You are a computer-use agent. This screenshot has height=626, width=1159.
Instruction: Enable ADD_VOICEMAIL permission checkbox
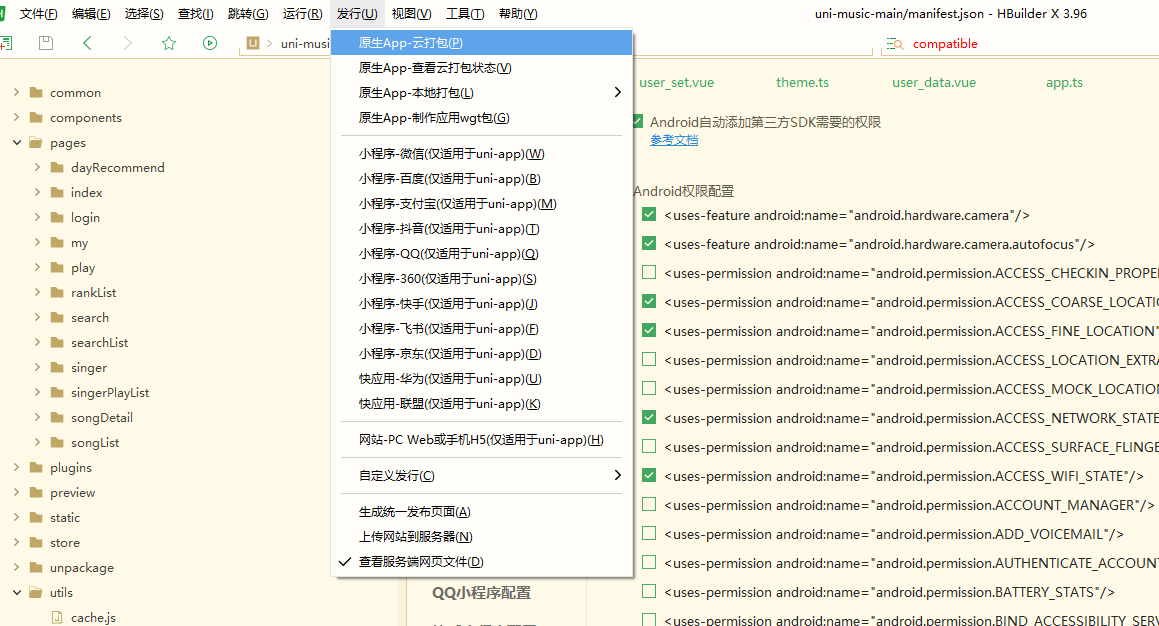tap(649, 533)
